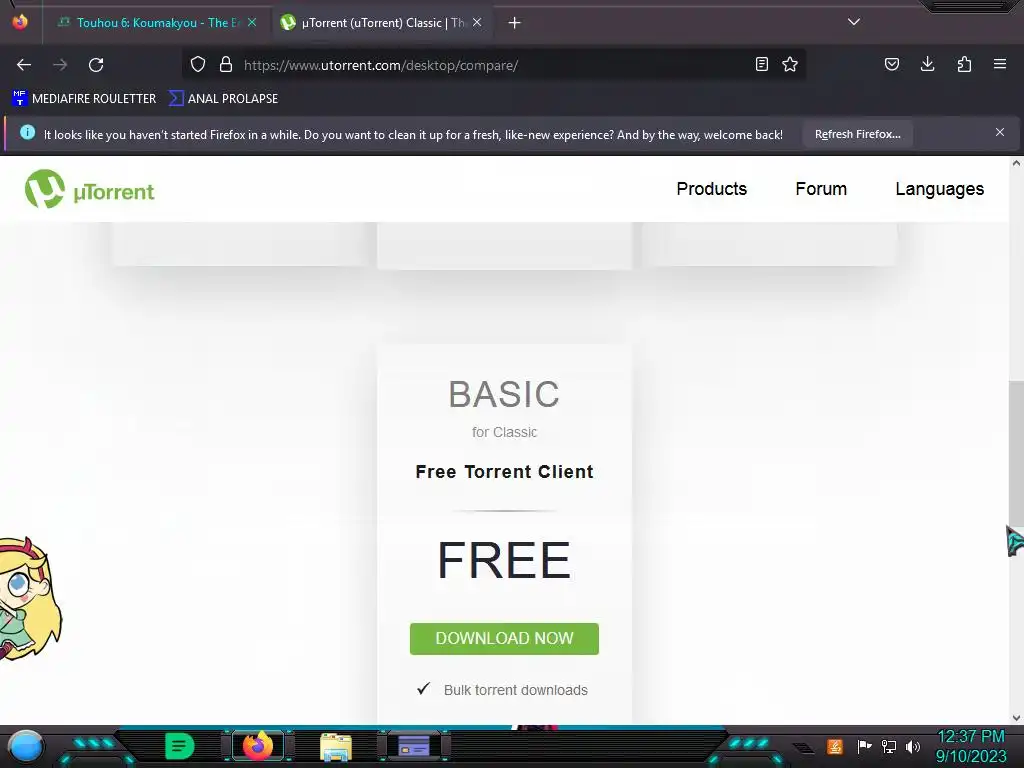Click the cartoon character desktop mascot
This screenshot has width=1024, height=768.
(29, 598)
